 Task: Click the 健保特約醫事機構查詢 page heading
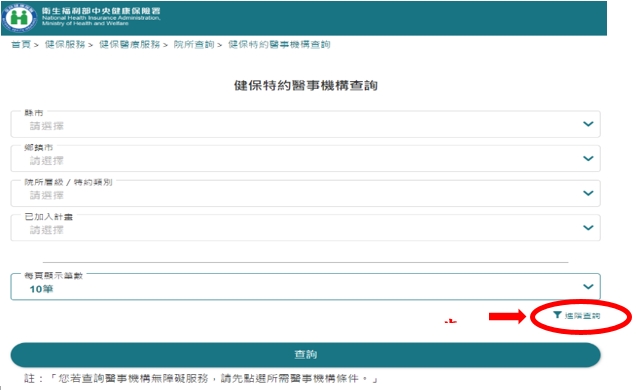(x=306, y=85)
